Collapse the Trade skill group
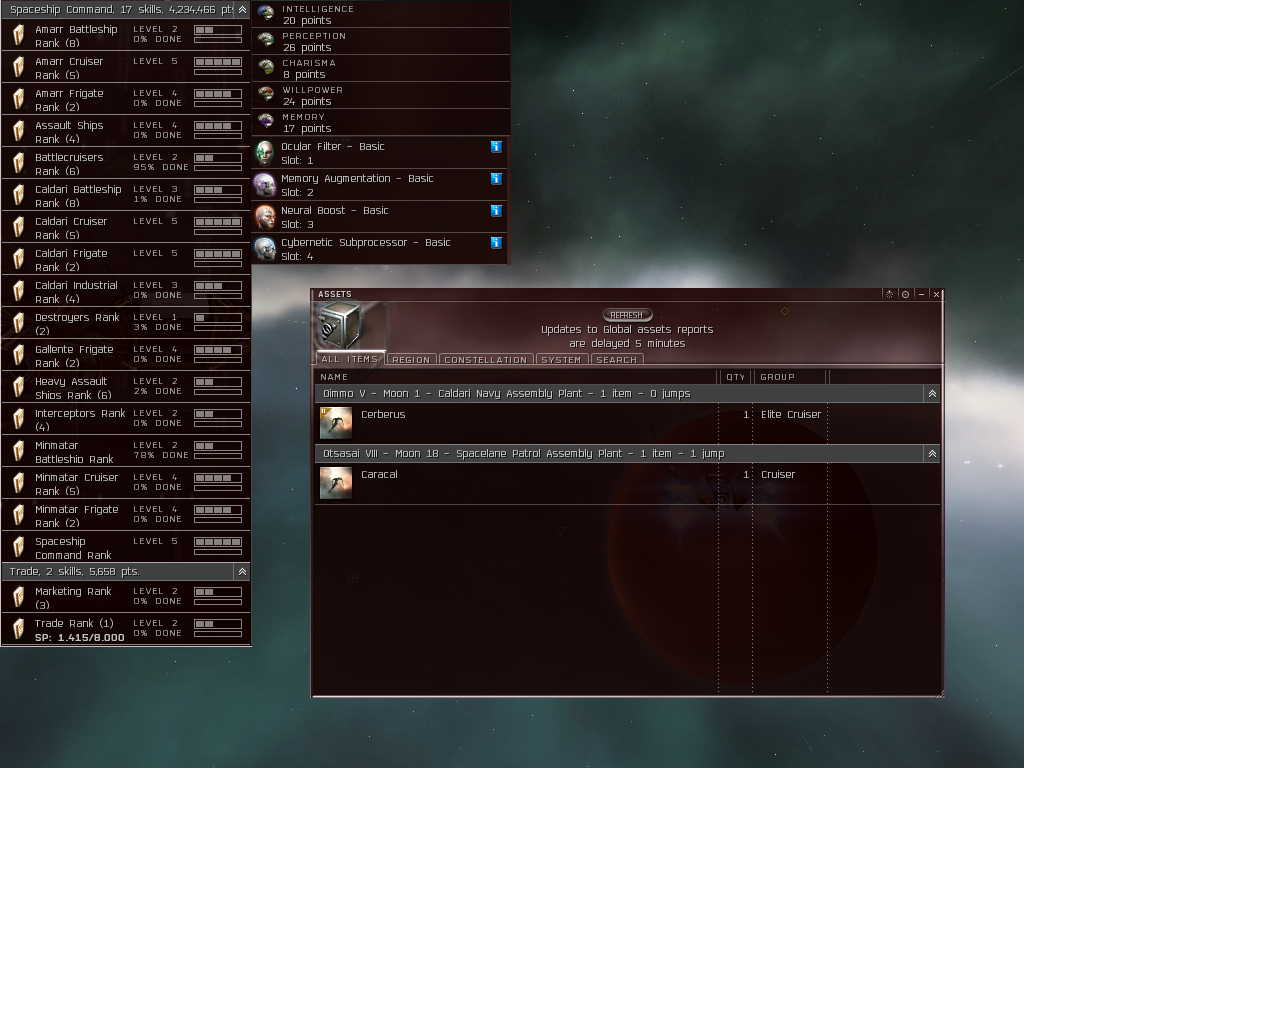 (x=242, y=571)
